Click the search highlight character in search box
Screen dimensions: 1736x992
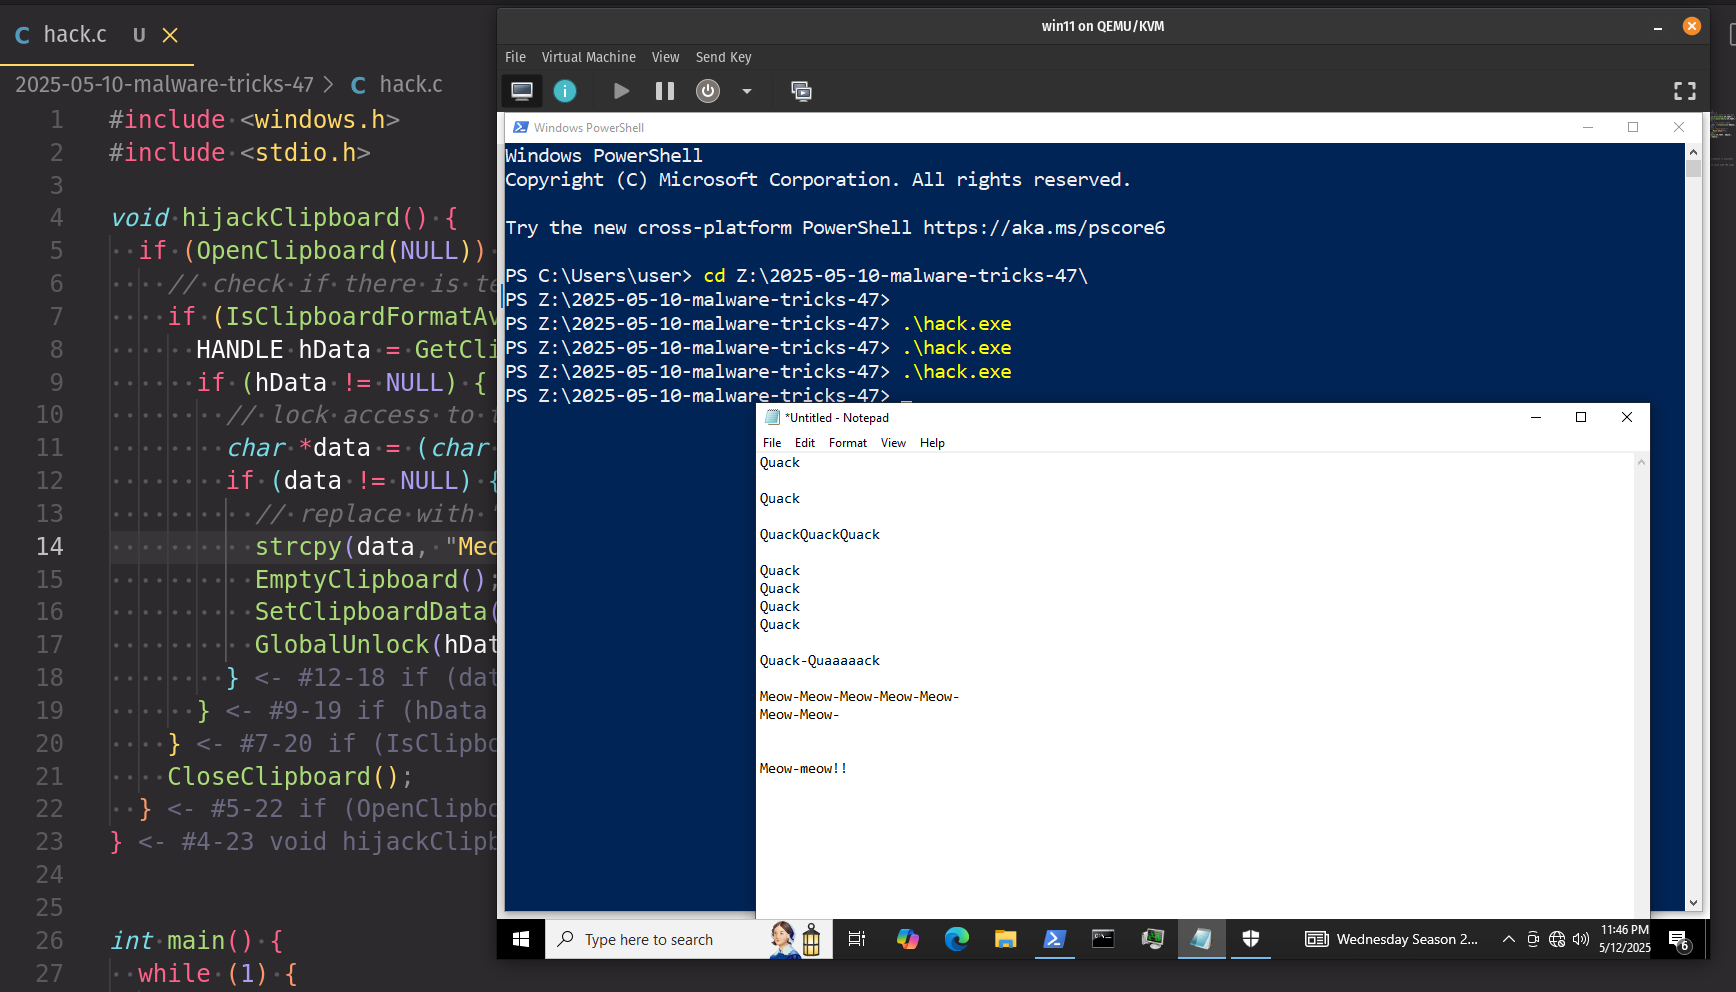point(795,939)
